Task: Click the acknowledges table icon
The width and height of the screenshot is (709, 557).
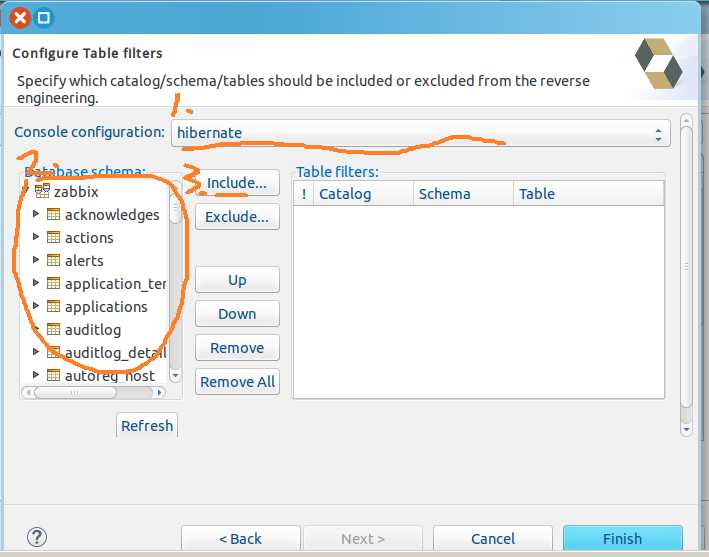Action: 54,215
